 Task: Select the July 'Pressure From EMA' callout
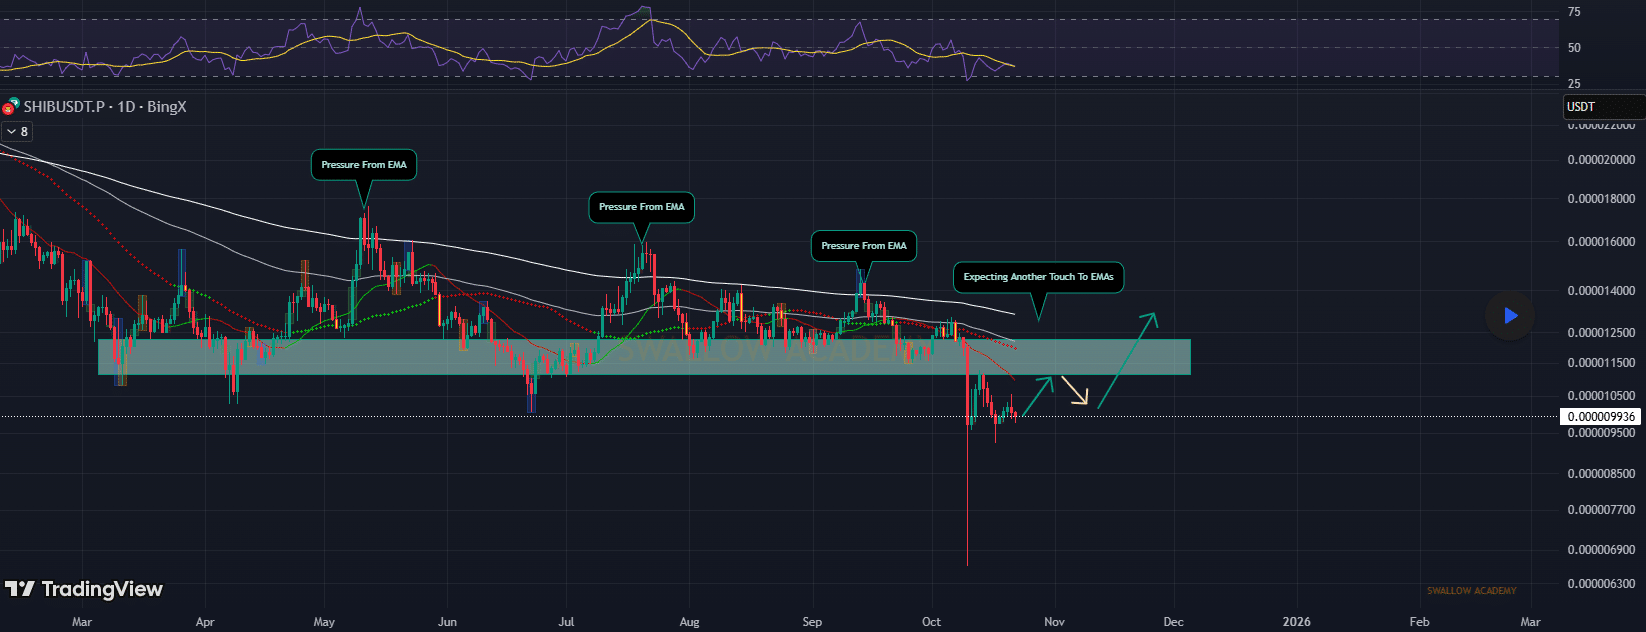point(642,207)
